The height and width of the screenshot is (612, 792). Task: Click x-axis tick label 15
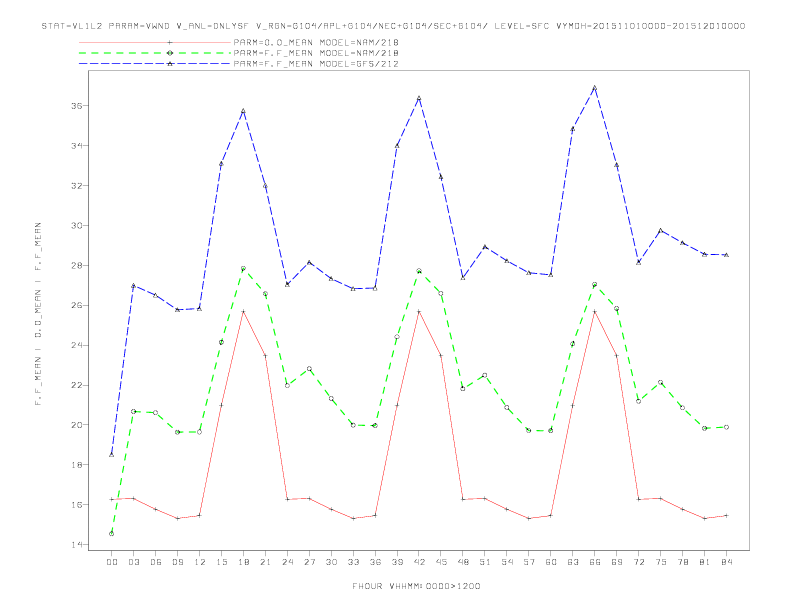pos(221,562)
